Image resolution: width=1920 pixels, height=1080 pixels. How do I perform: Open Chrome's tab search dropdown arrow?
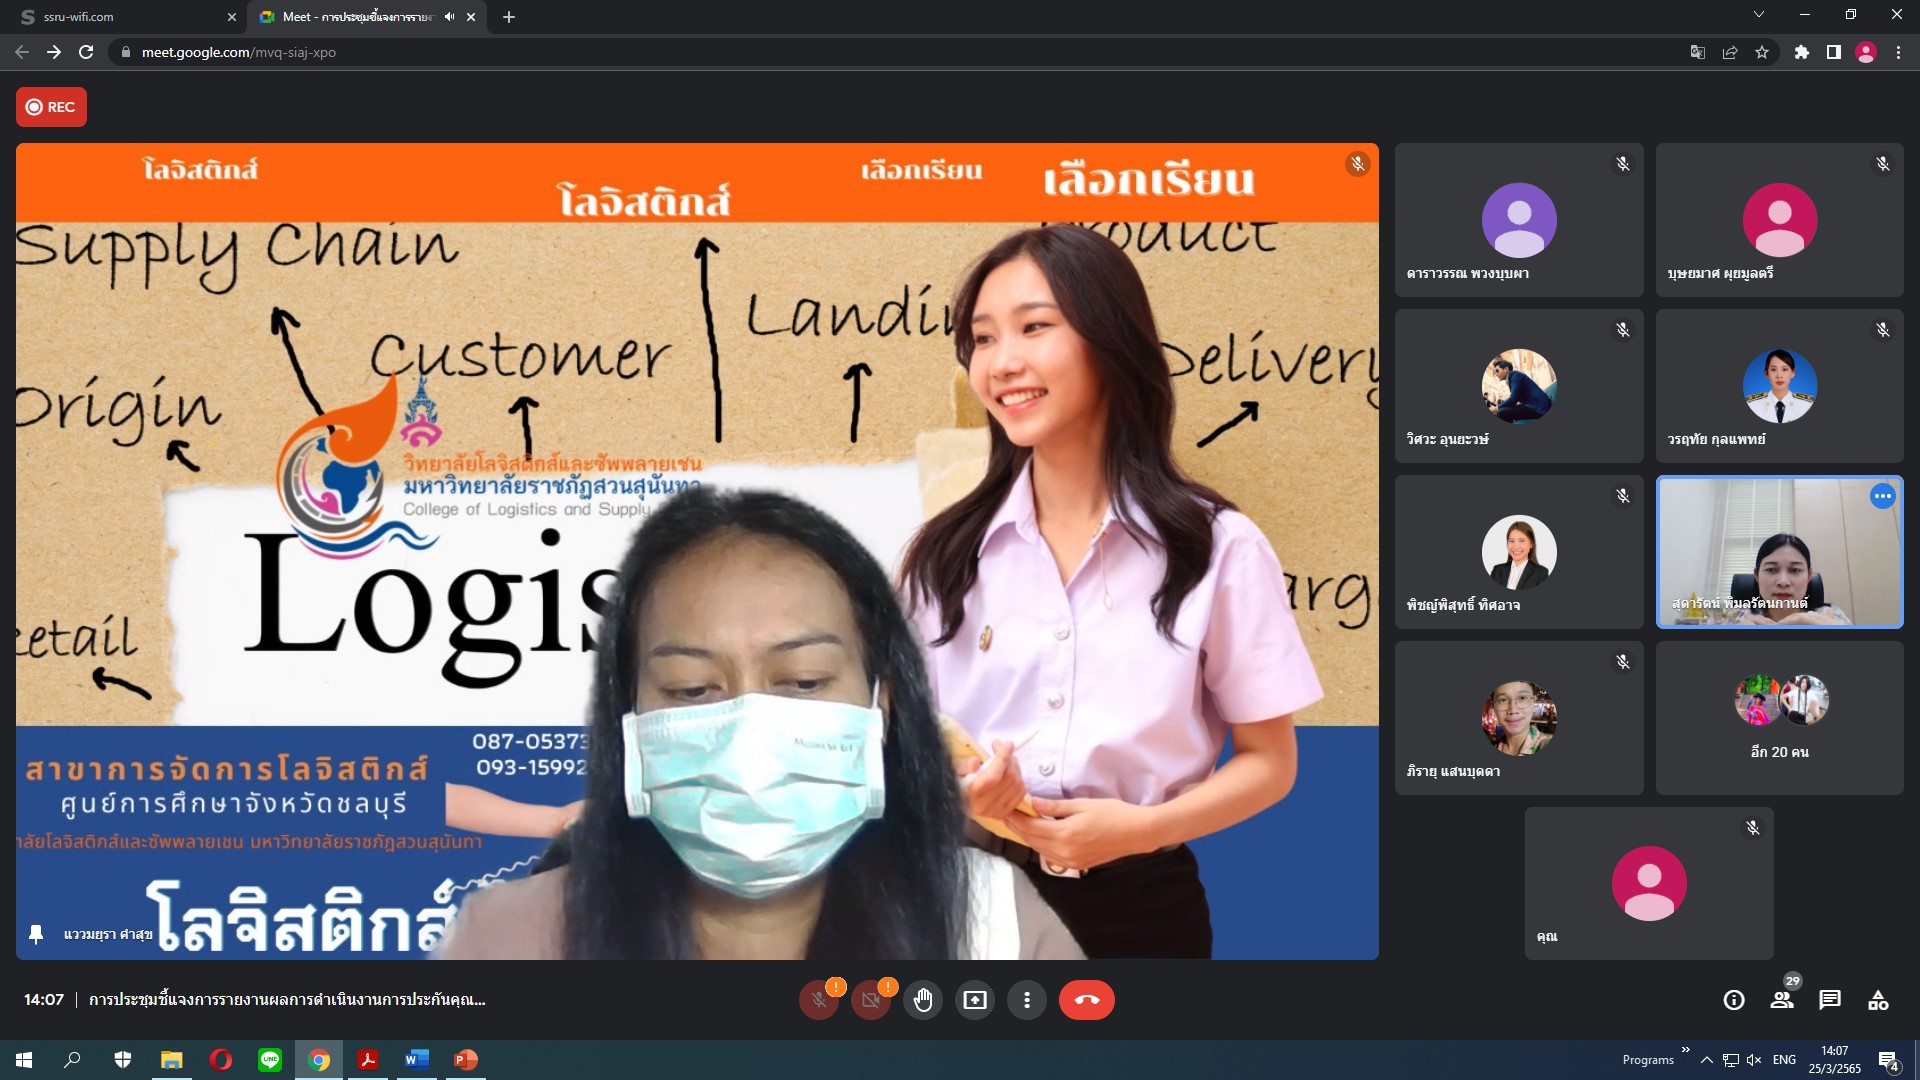1758,15
